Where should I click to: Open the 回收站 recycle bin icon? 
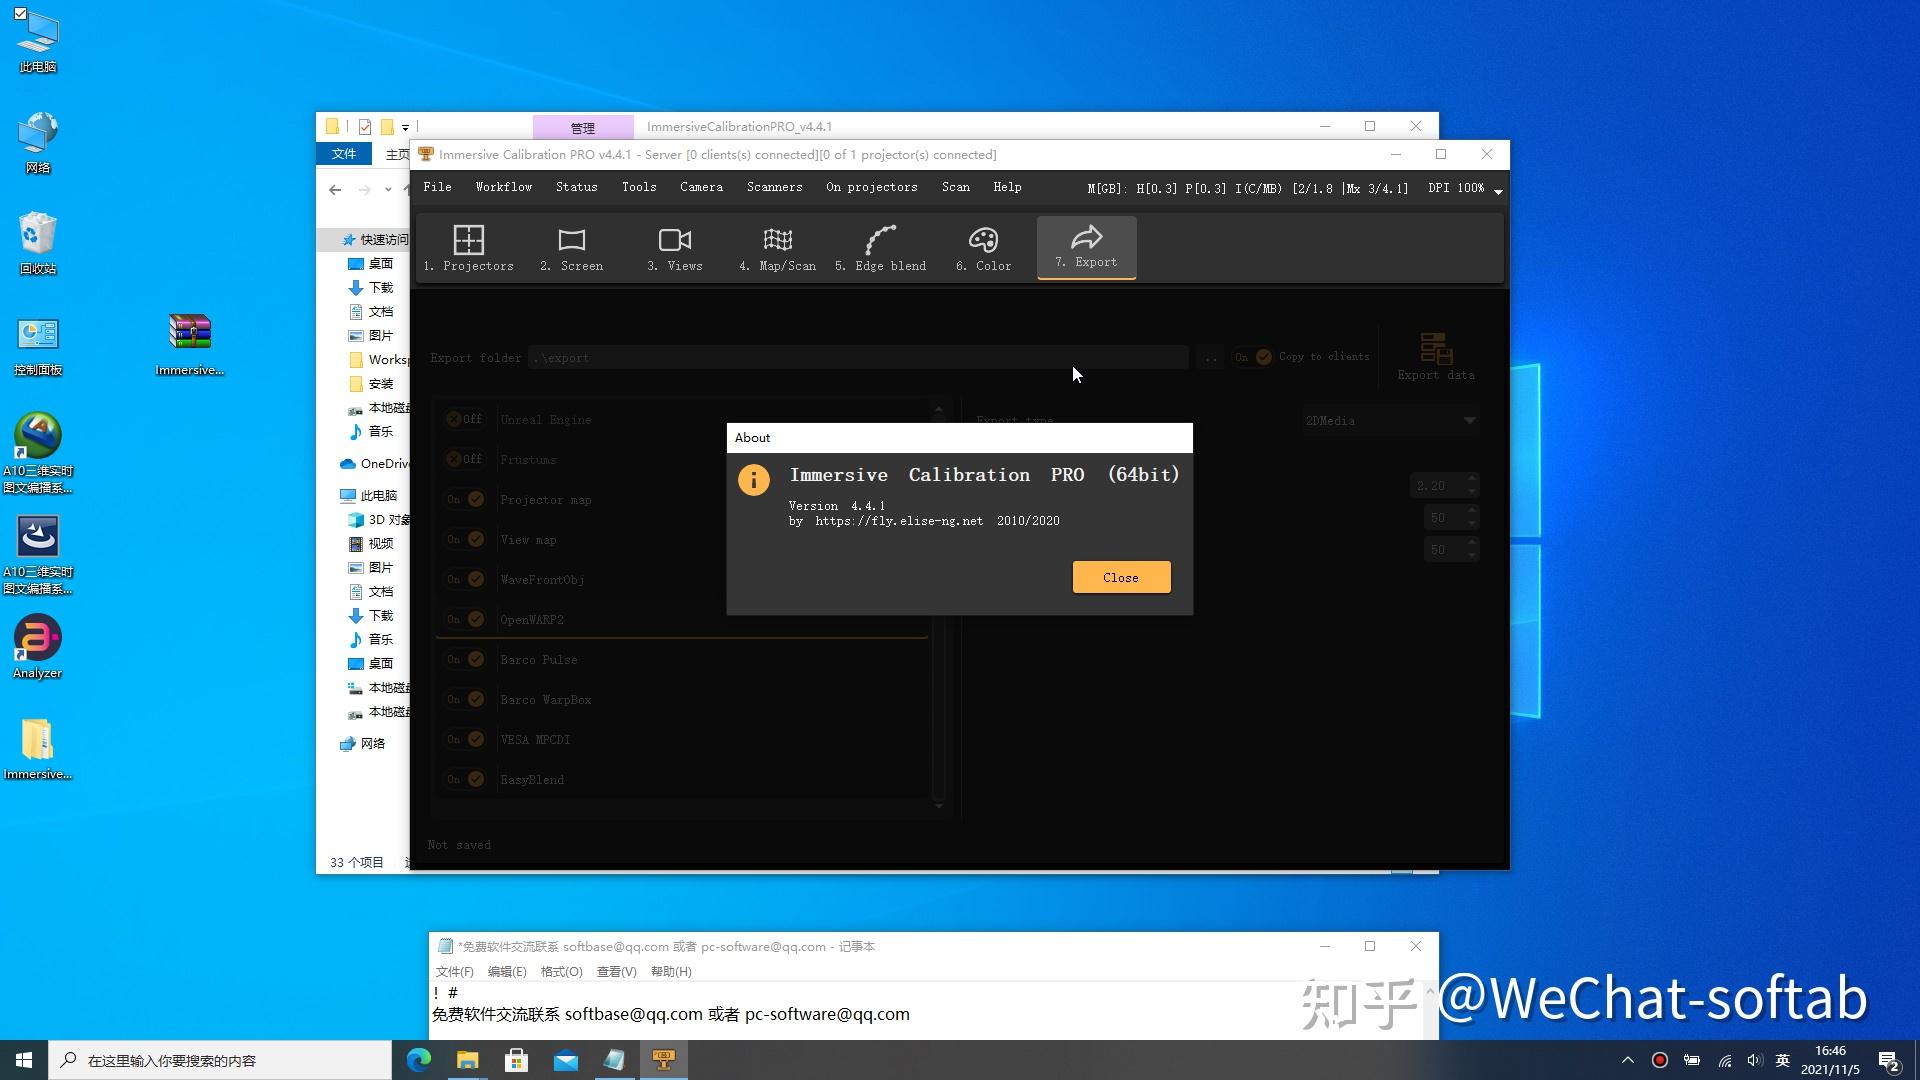38,244
